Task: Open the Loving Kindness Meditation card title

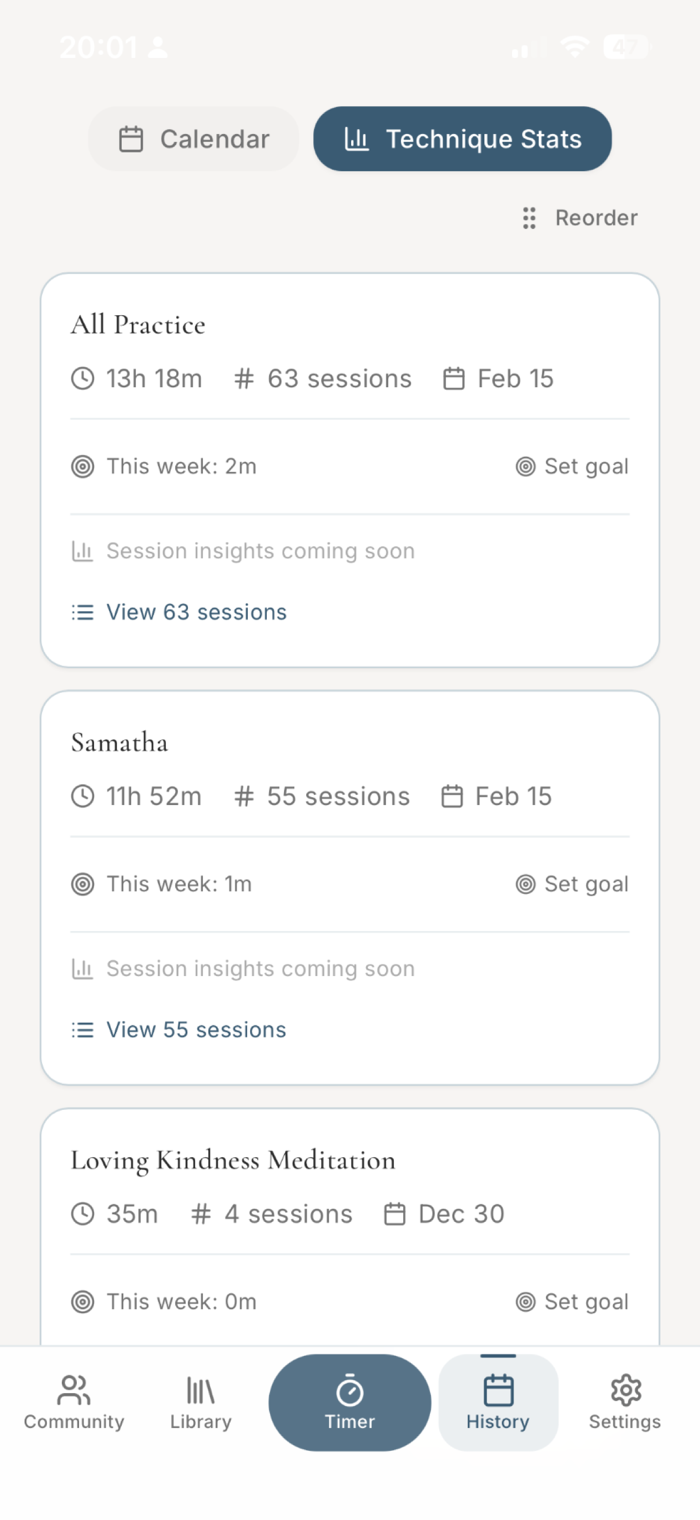Action: (233, 1160)
